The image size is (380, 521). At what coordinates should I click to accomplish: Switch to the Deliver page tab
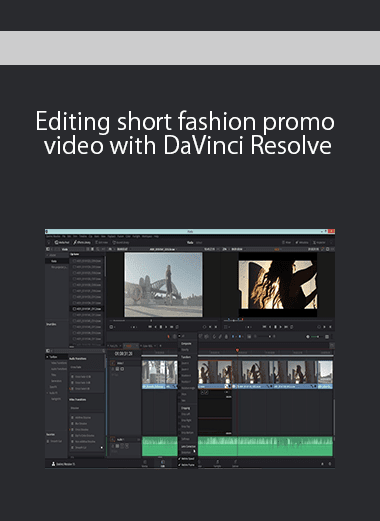coord(235,464)
